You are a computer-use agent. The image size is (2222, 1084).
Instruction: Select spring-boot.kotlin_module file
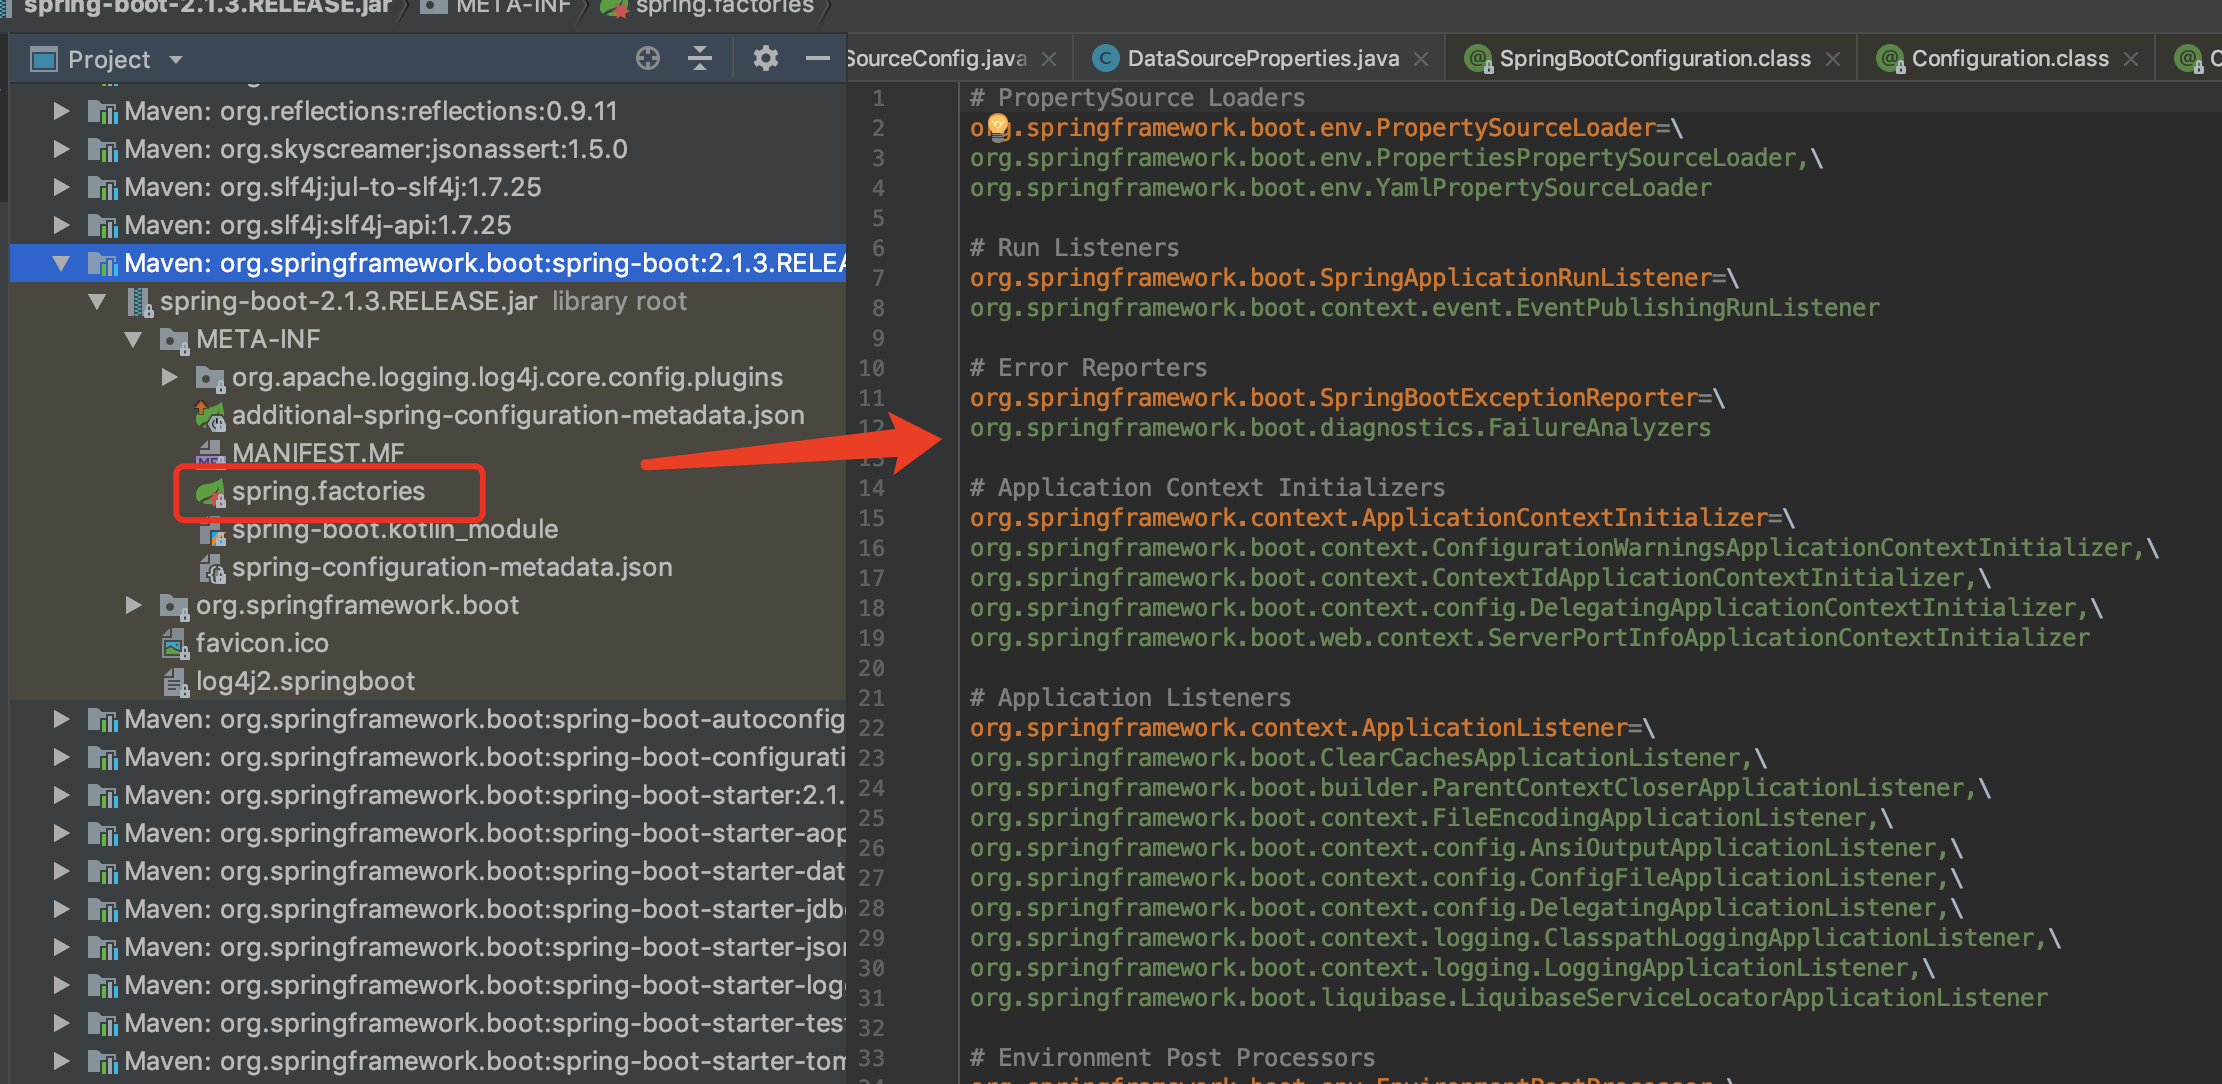tap(395, 529)
